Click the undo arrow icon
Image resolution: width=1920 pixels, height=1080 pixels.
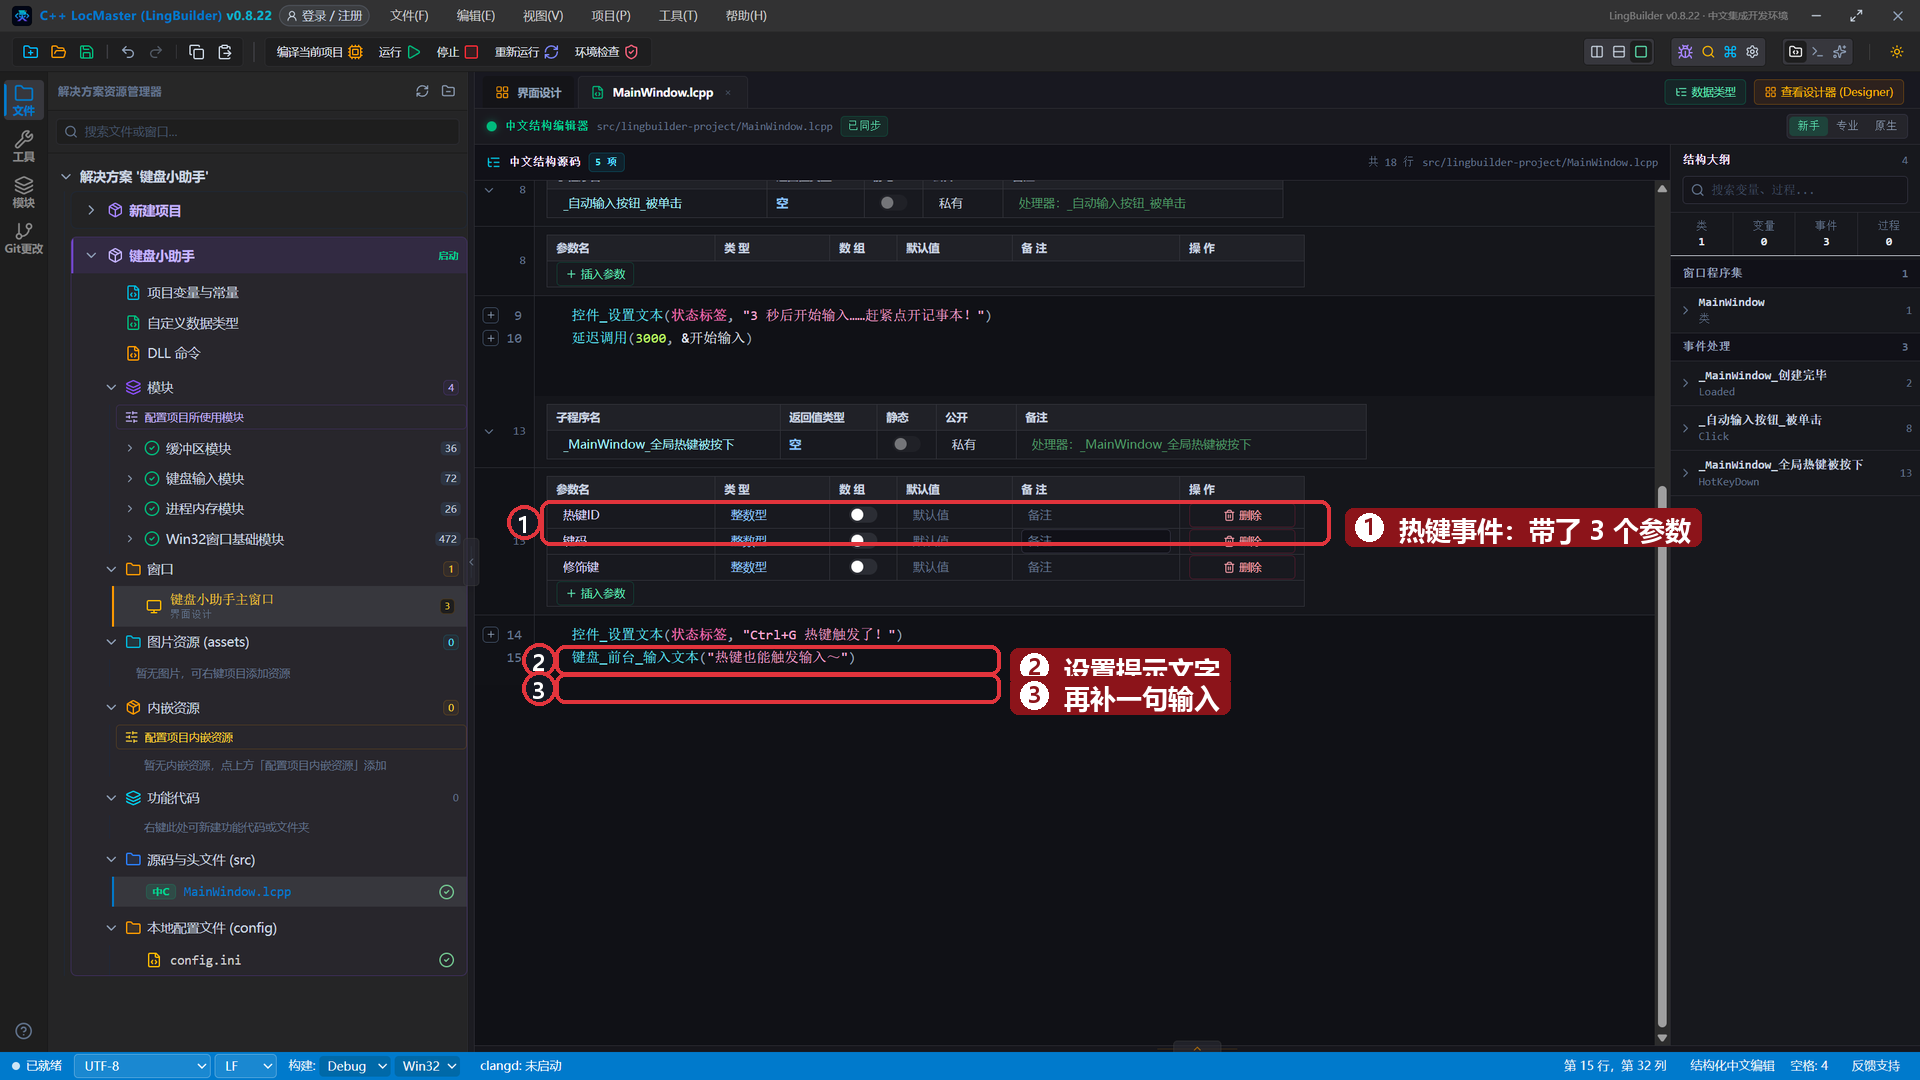tap(128, 52)
